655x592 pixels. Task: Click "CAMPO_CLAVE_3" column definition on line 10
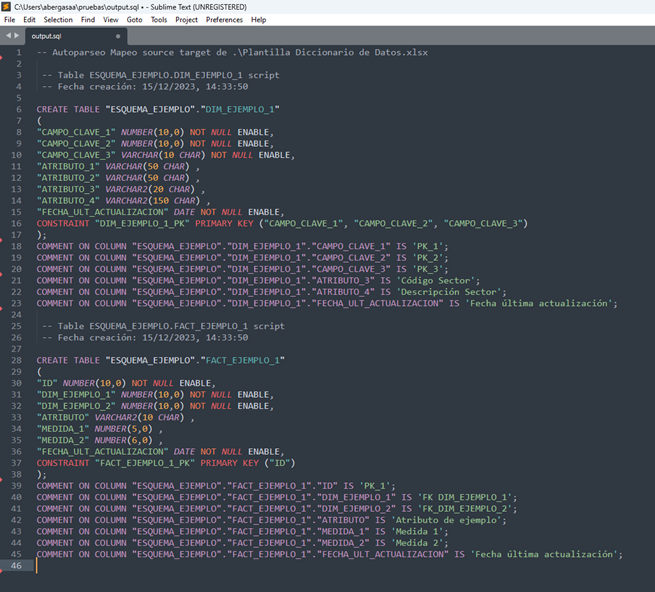click(x=166, y=155)
